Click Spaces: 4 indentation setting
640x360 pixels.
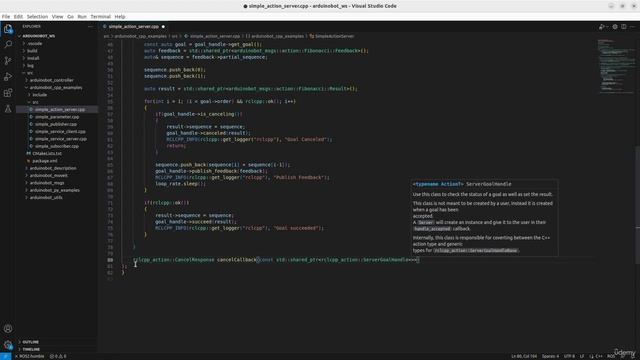[550, 356]
